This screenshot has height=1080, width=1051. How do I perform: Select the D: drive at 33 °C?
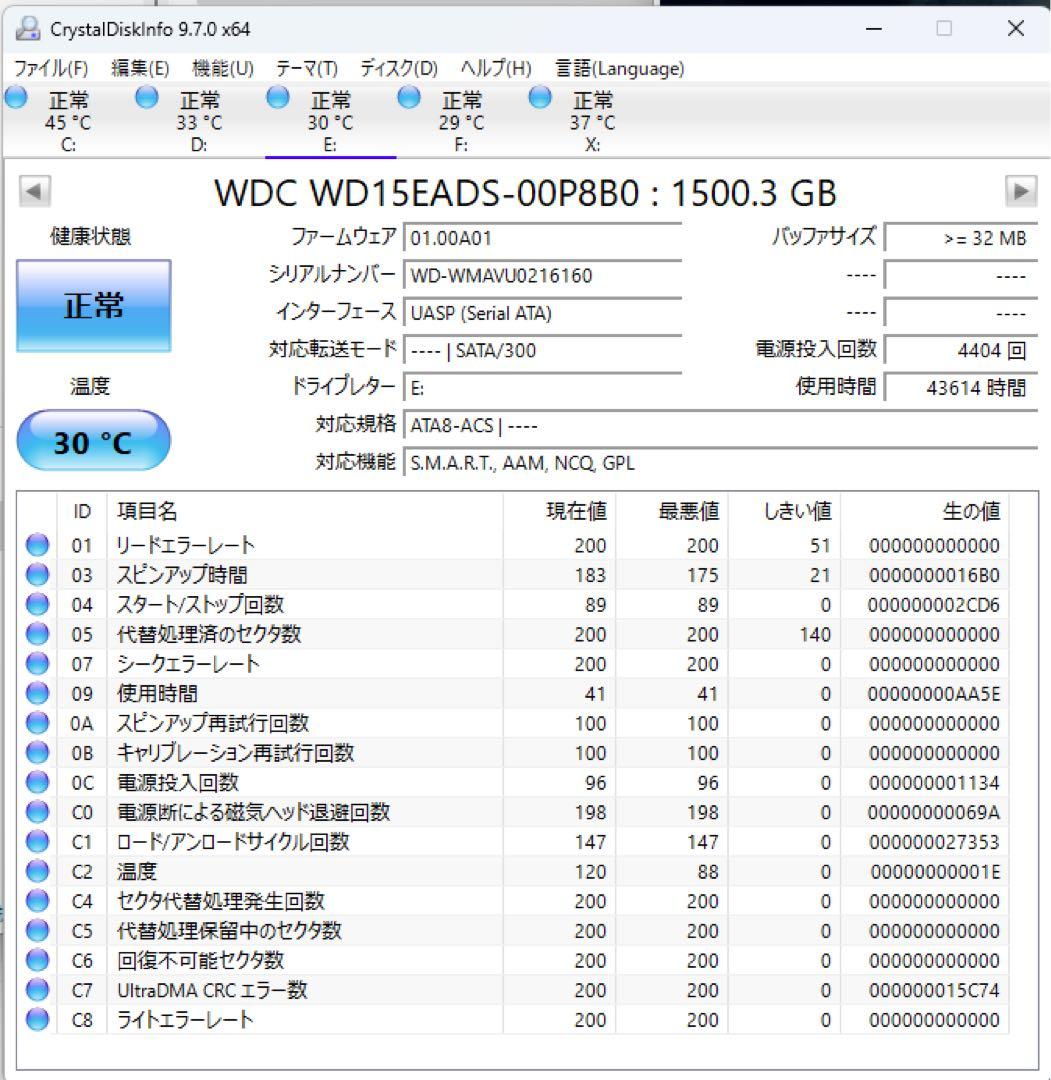point(146,97)
